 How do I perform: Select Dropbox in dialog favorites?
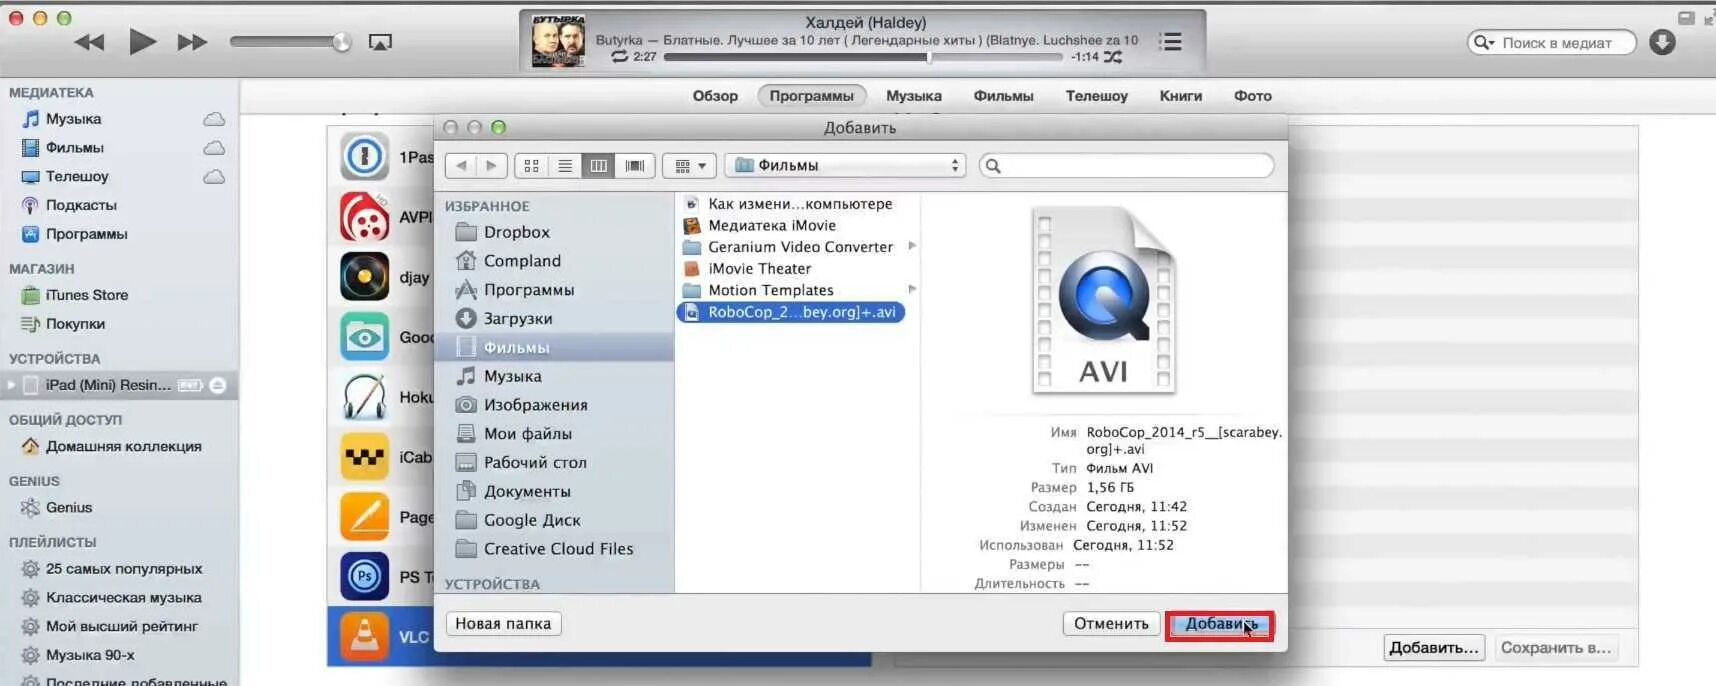click(516, 232)
